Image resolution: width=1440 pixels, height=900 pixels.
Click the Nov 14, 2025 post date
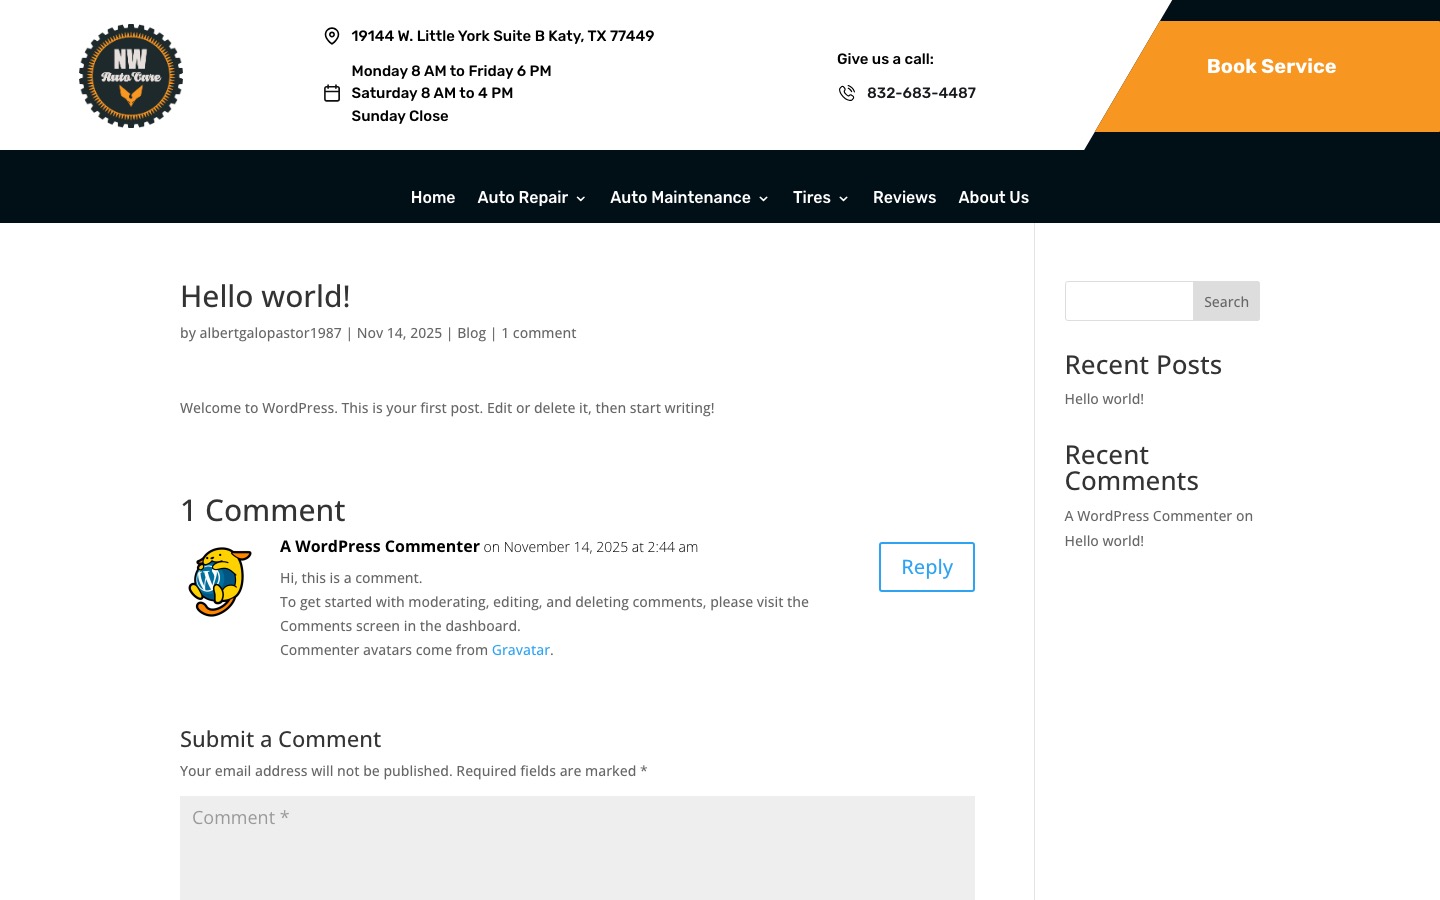(x=399, y=333)
